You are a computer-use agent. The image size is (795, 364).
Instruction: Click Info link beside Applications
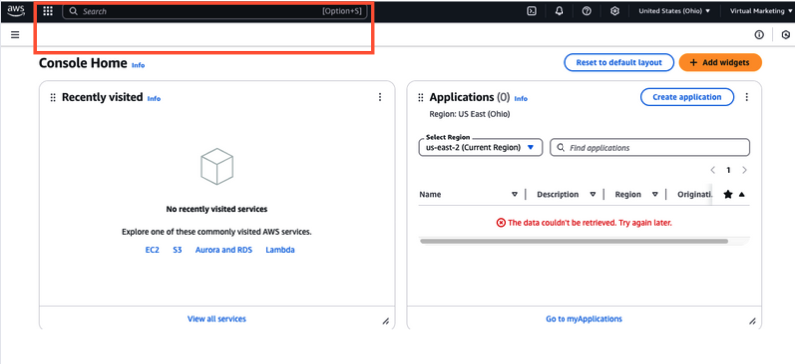(x=521, y=99)
